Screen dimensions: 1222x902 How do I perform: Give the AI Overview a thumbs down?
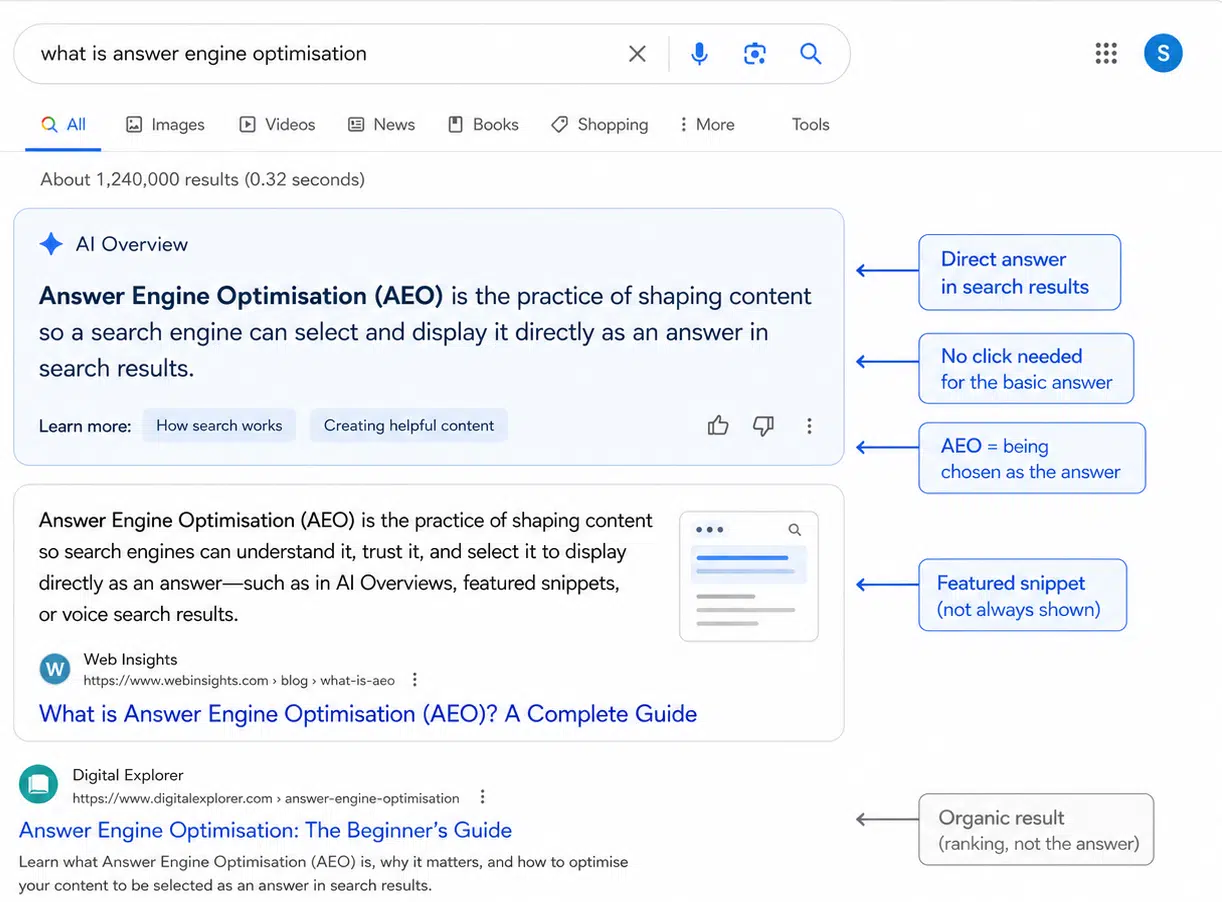tap(763, 426)
